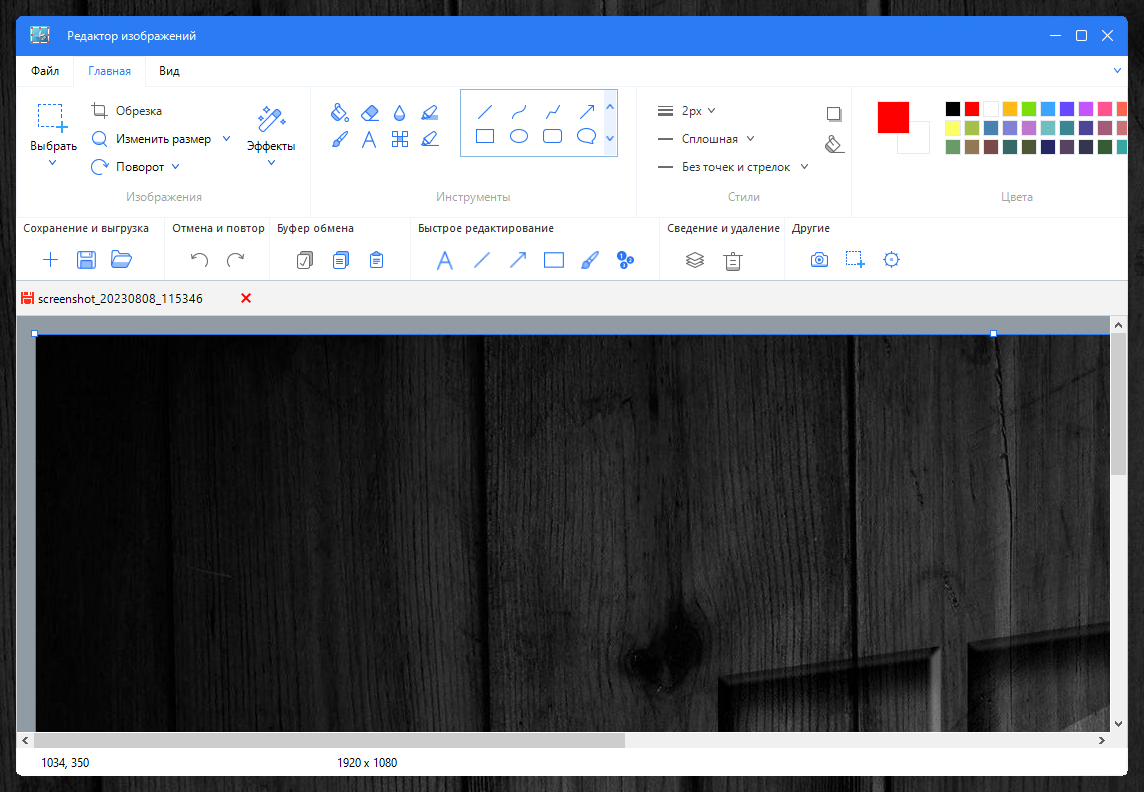
Task: Select the zigzag polyline shape
Action: click(x=553, y=112)
